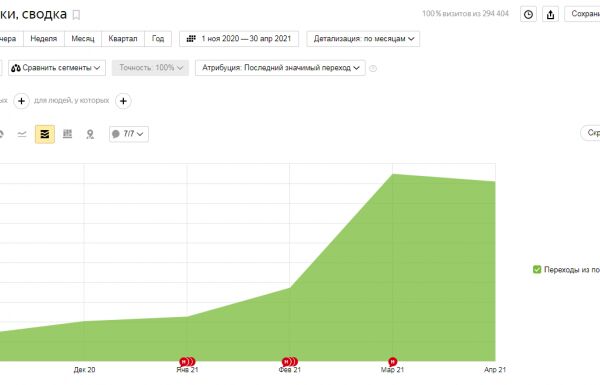Click the 100 % визитов из 294 404 text
This screenshot has width=600, height=385.
coord(465,13)
